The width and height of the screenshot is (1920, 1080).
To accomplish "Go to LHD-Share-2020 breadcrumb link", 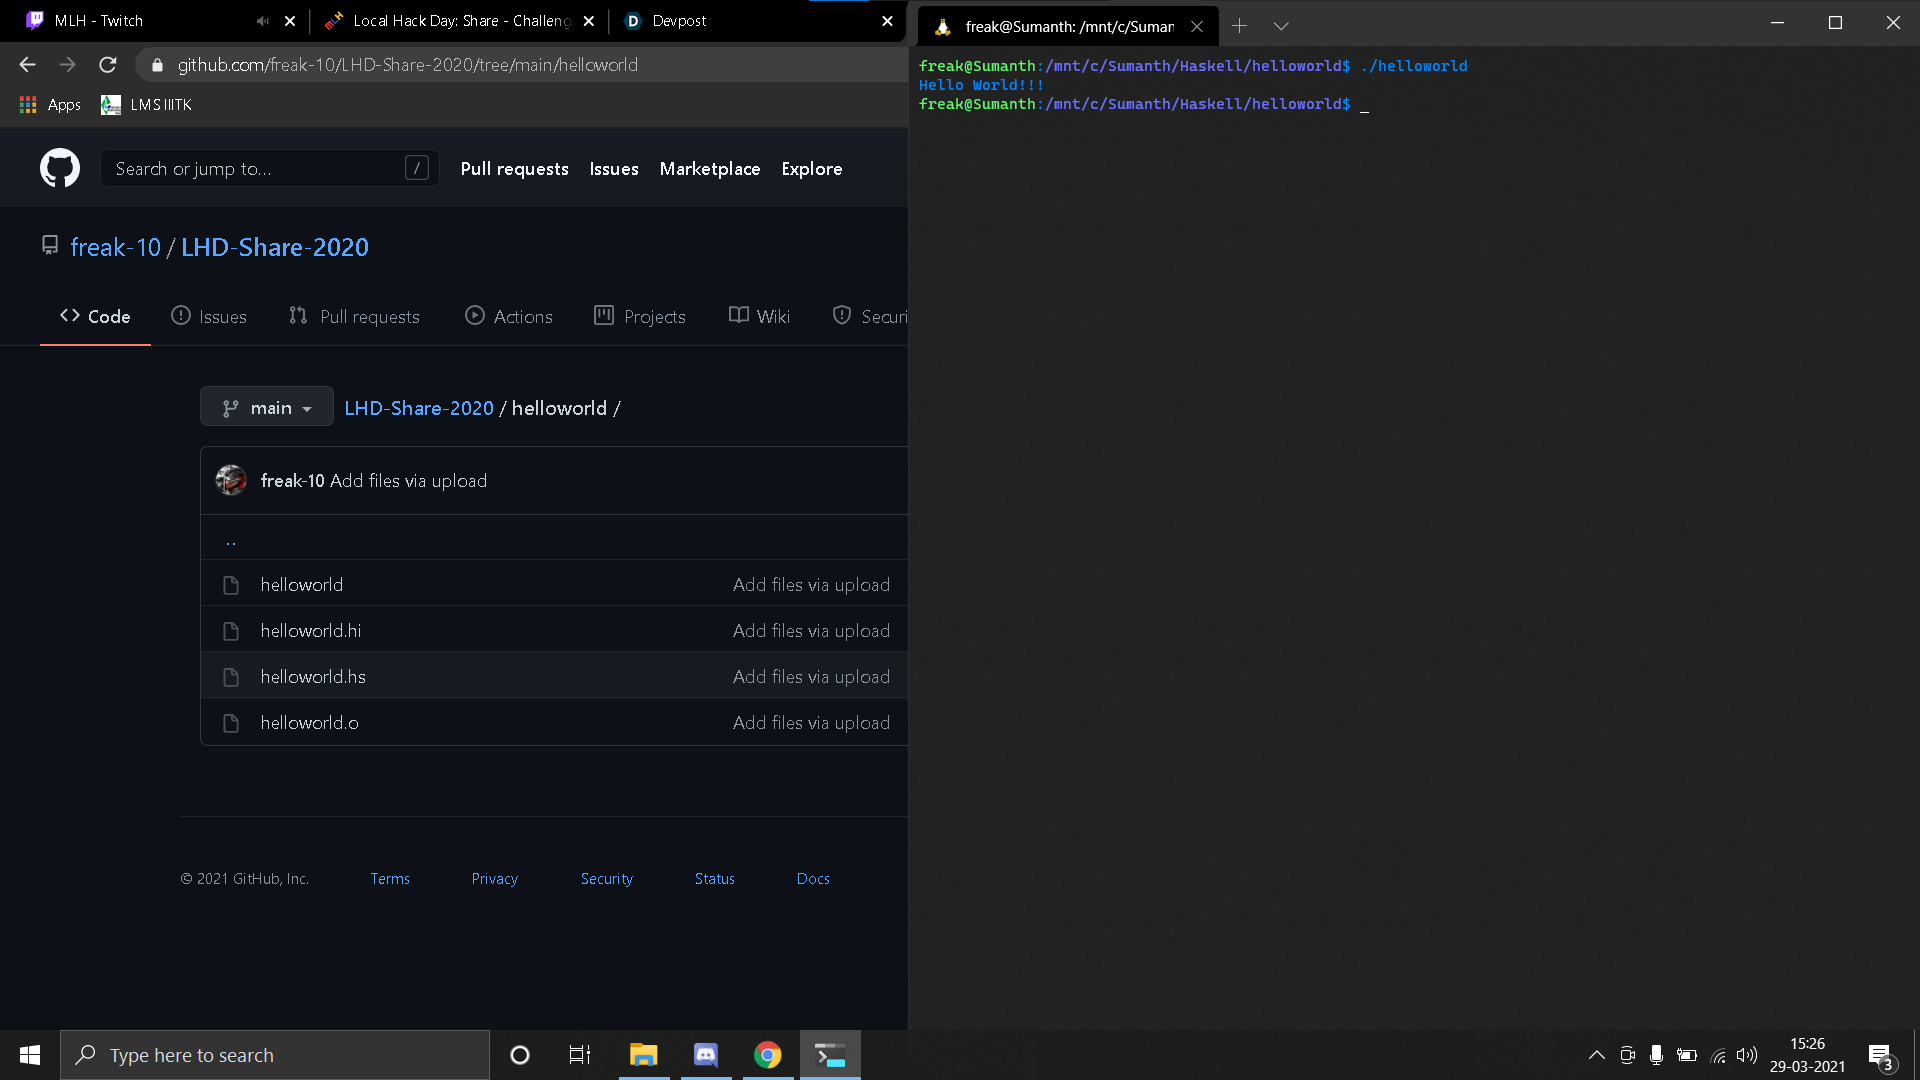I will point(419,408).
